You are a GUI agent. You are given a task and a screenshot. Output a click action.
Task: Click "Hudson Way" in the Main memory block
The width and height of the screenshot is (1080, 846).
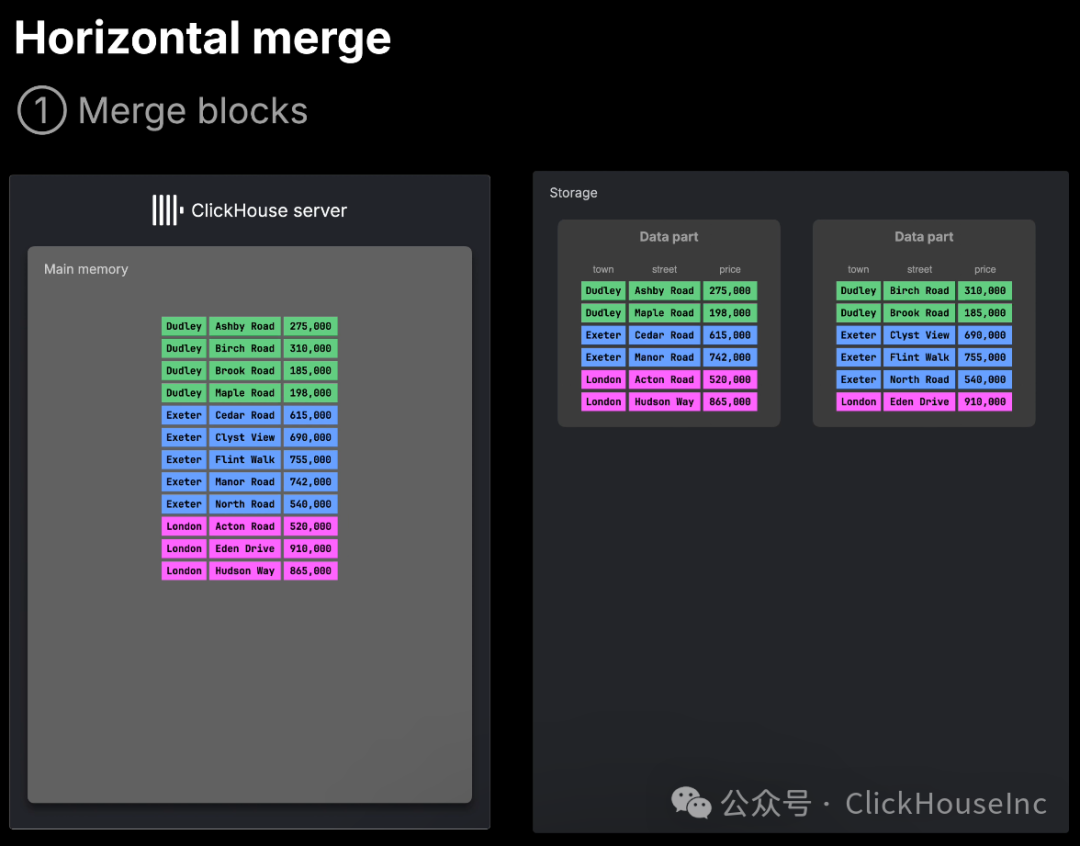pyautogui.click(x=245, y=570)
